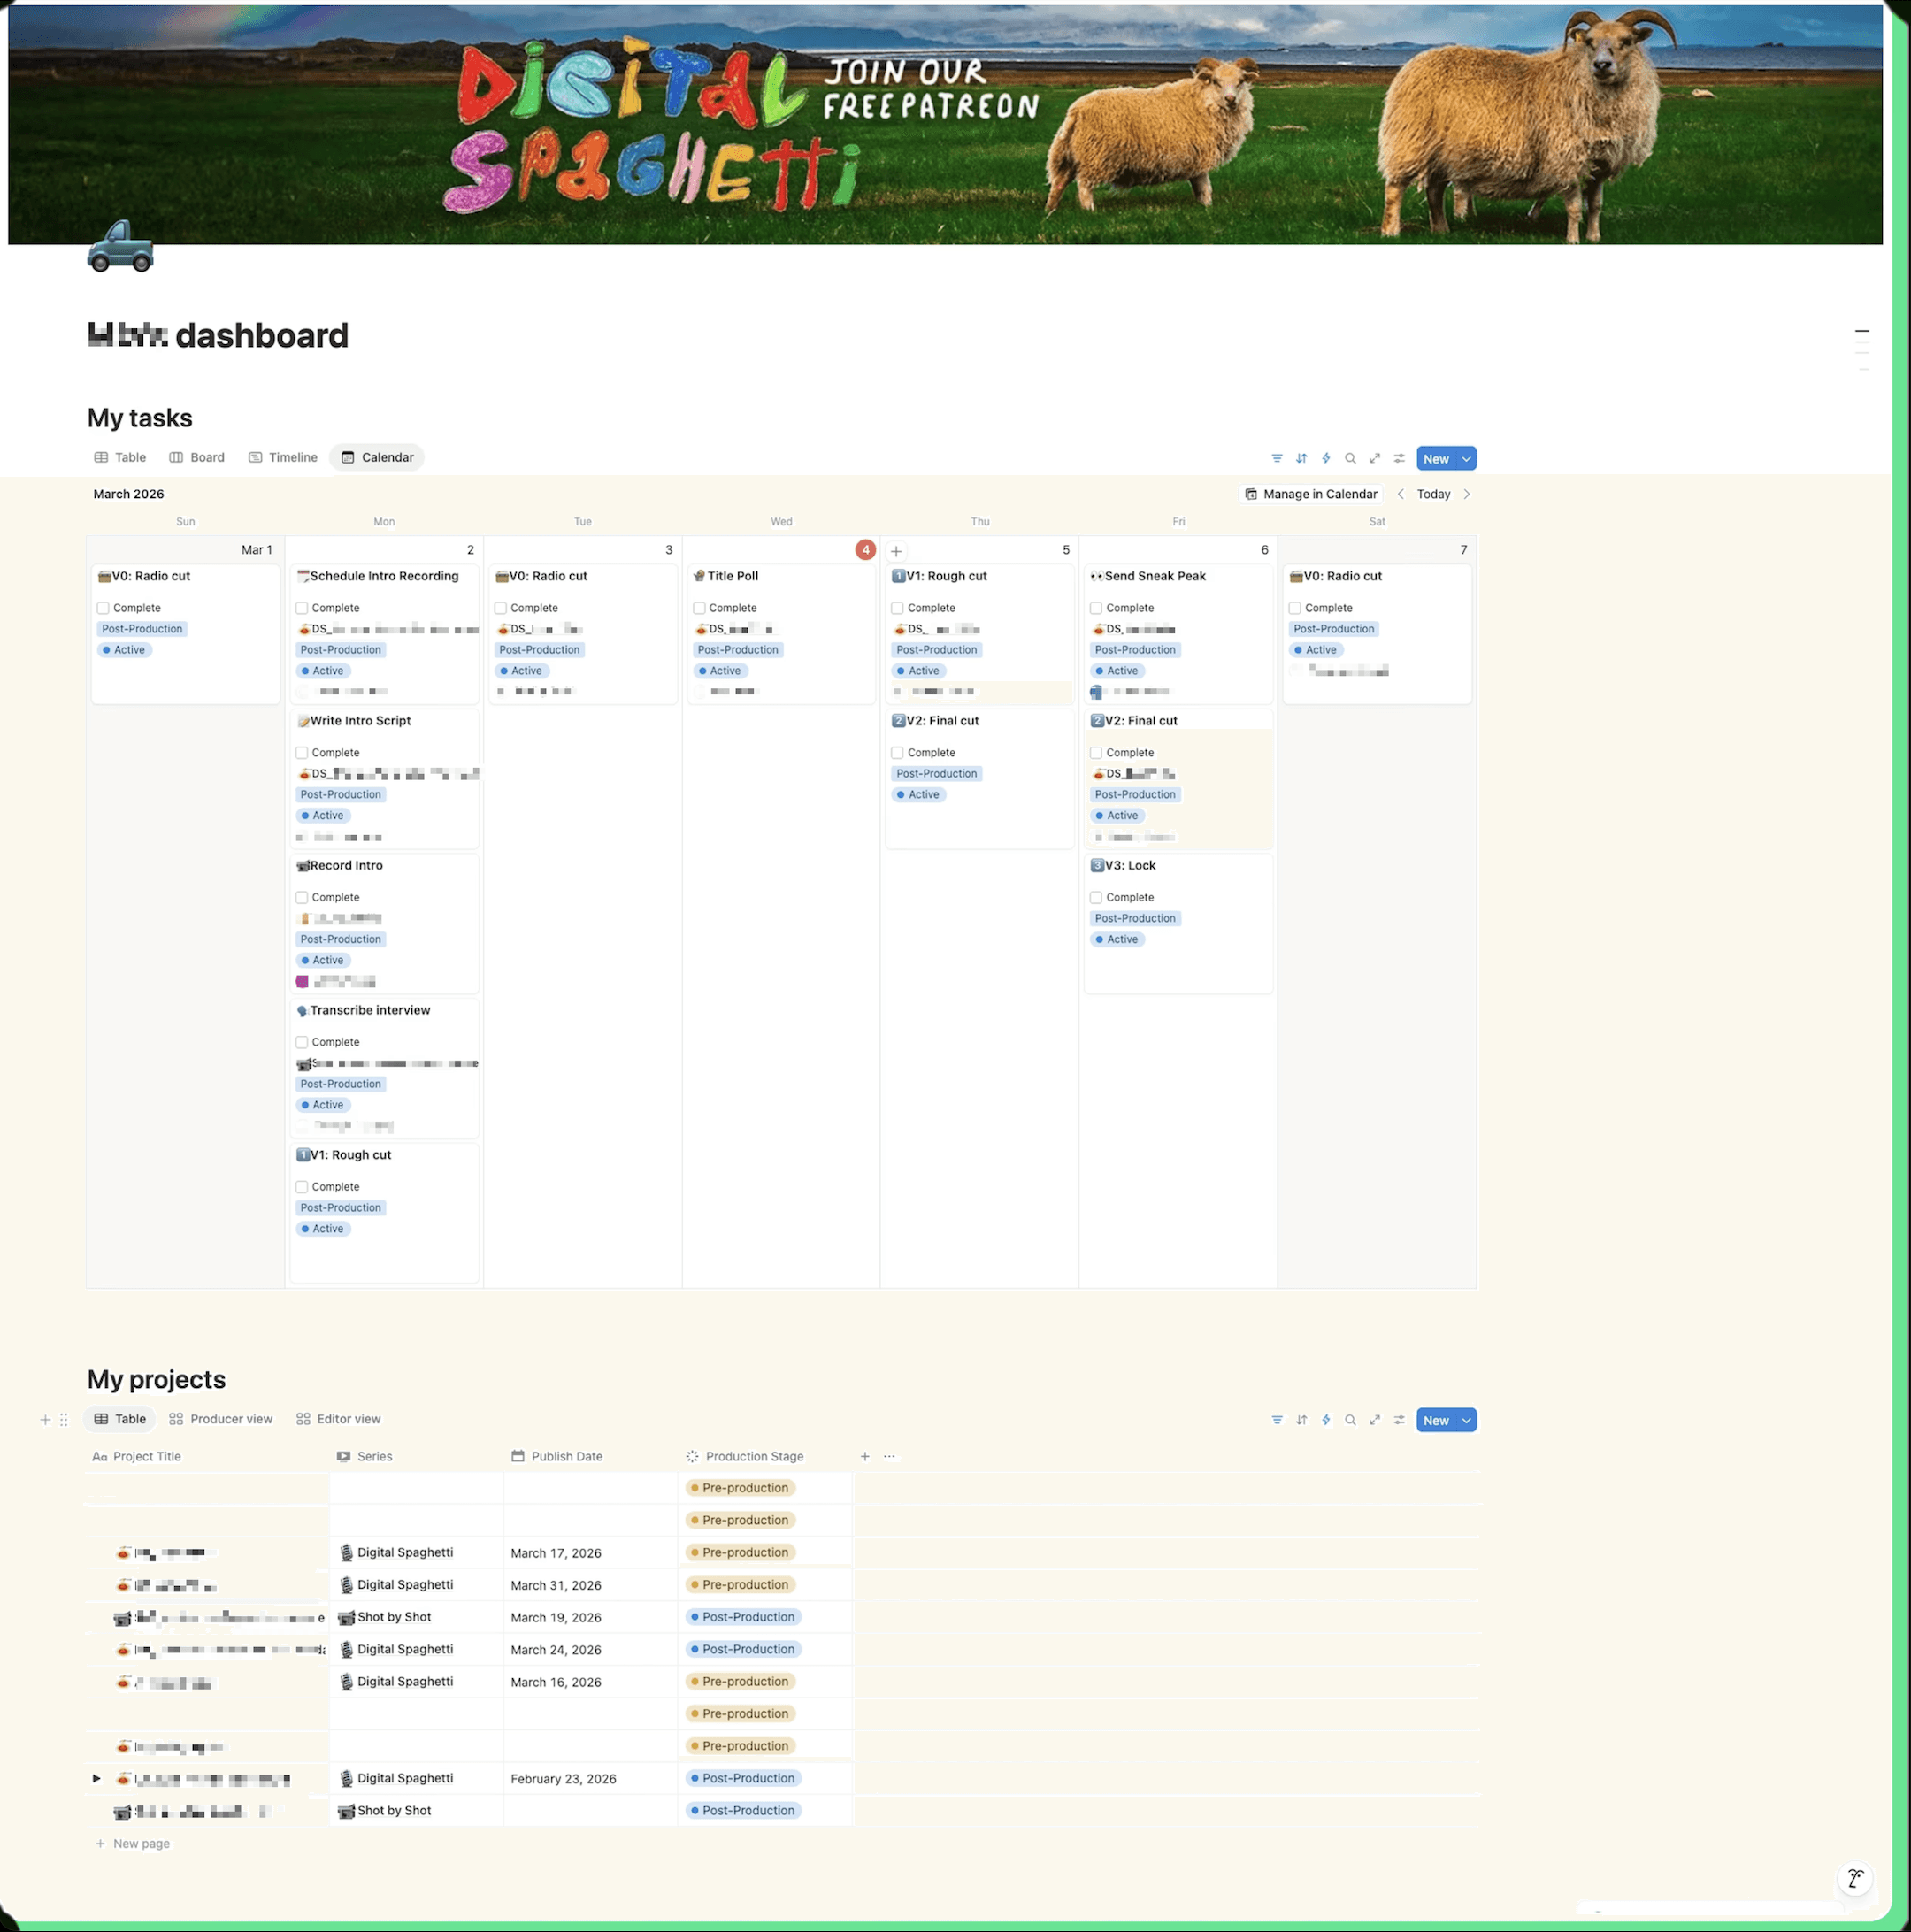Check Complete on Schedule Intro Recording task

[302, 608]
